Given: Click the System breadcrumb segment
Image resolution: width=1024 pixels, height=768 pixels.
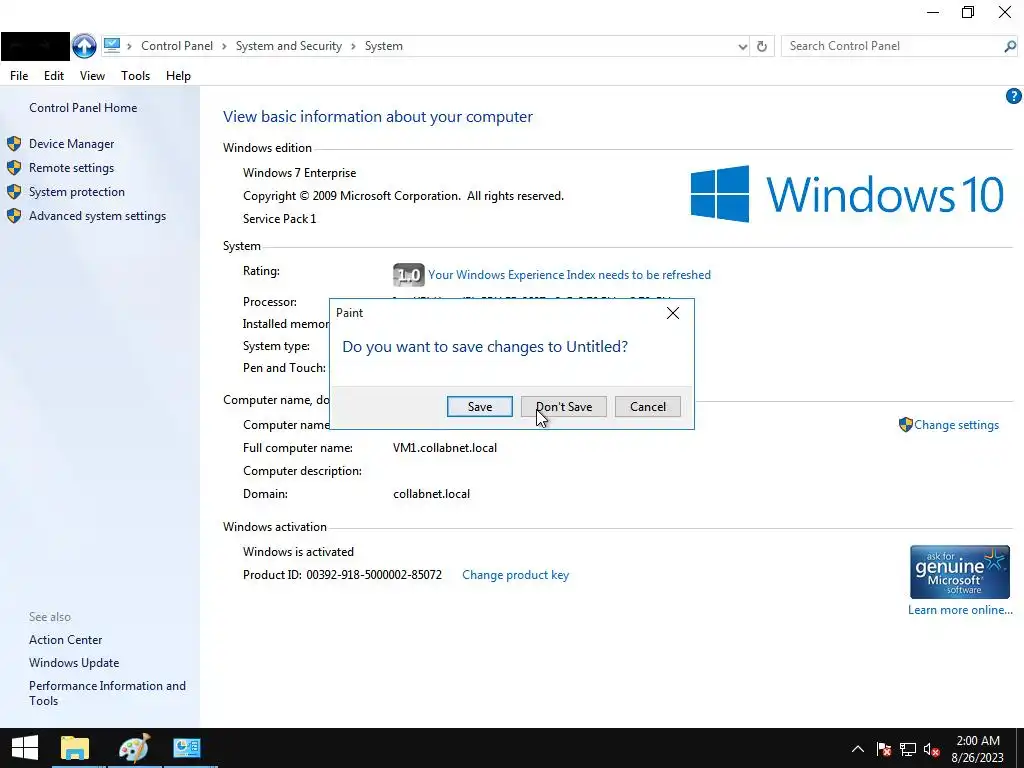Looking at the screenshot, I should (x=383, y=46).
